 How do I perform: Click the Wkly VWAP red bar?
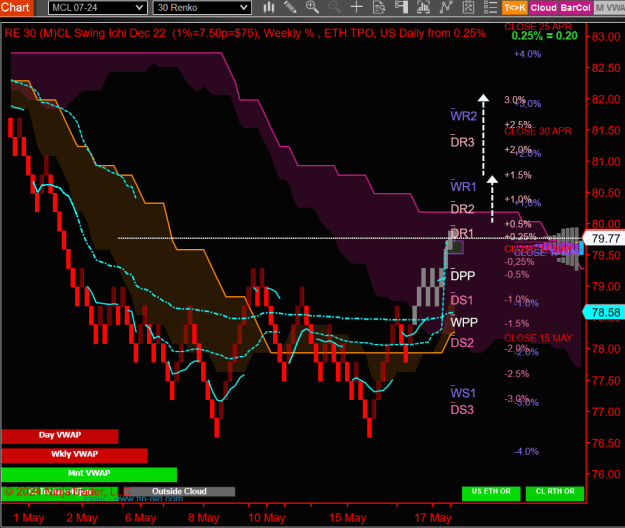tap(75, 455)
